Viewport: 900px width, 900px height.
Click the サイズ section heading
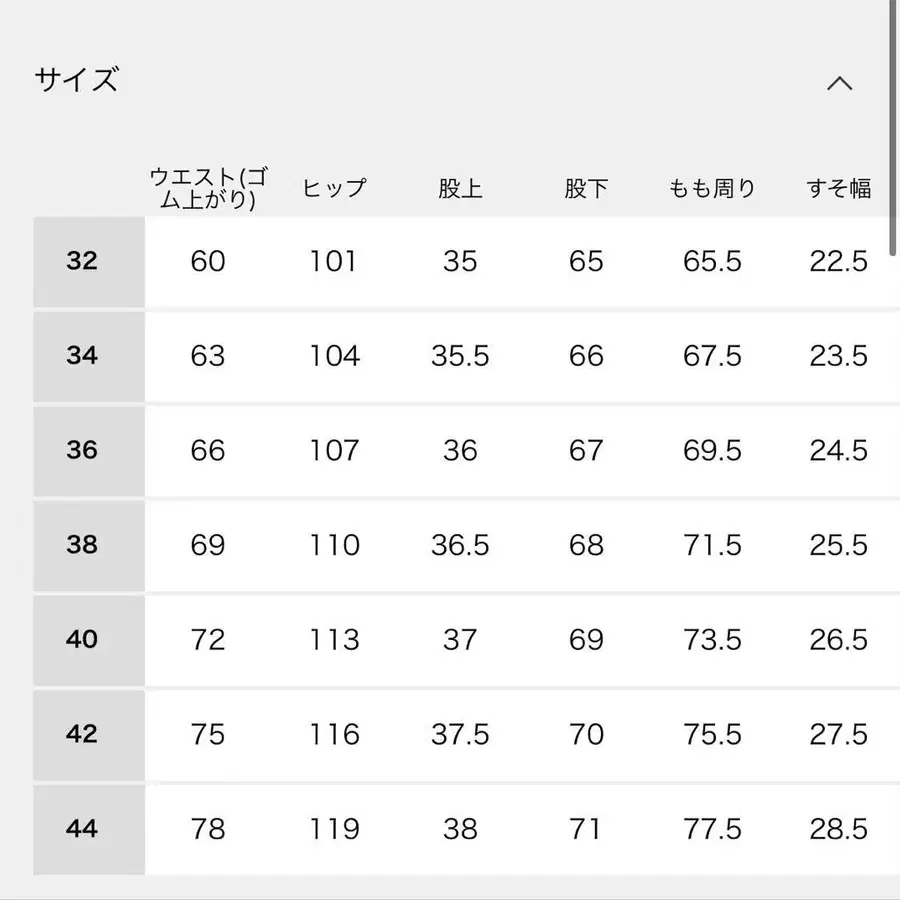tap(77, 80)
